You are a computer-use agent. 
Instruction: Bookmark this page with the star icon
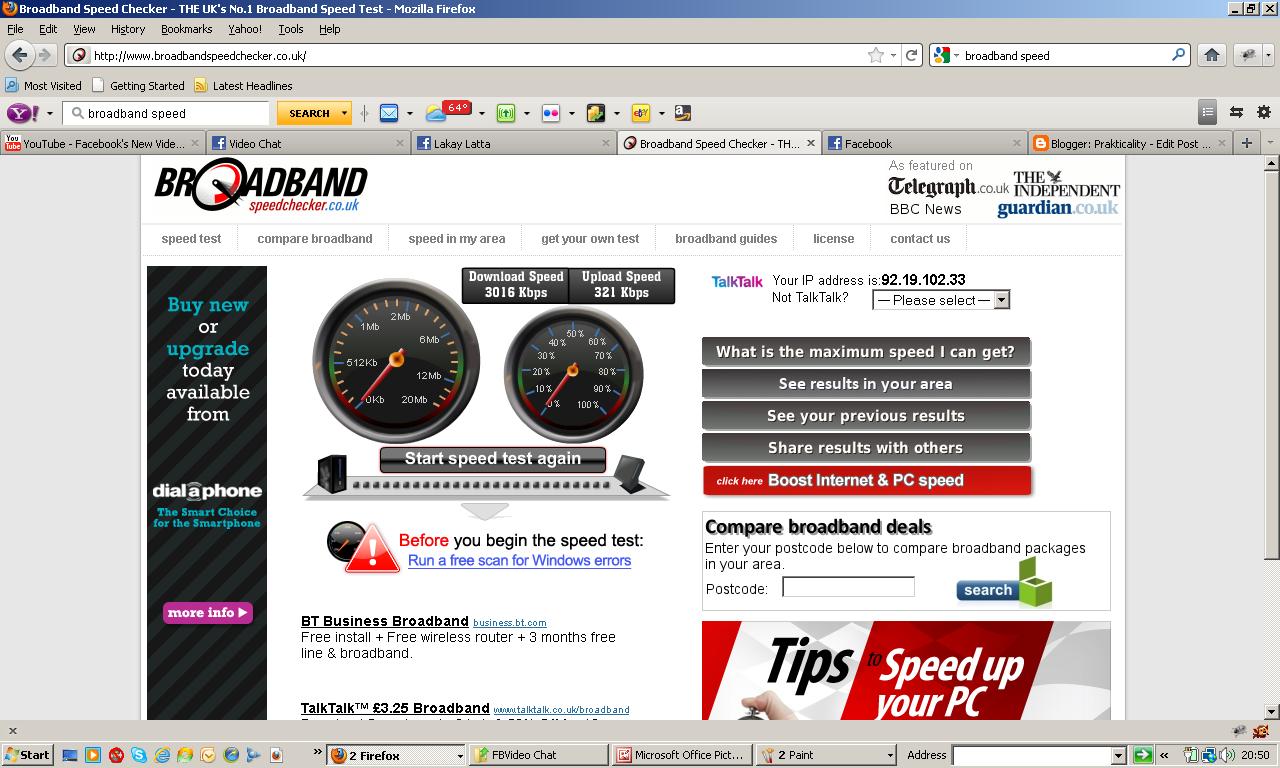click(x=876, y=55)
